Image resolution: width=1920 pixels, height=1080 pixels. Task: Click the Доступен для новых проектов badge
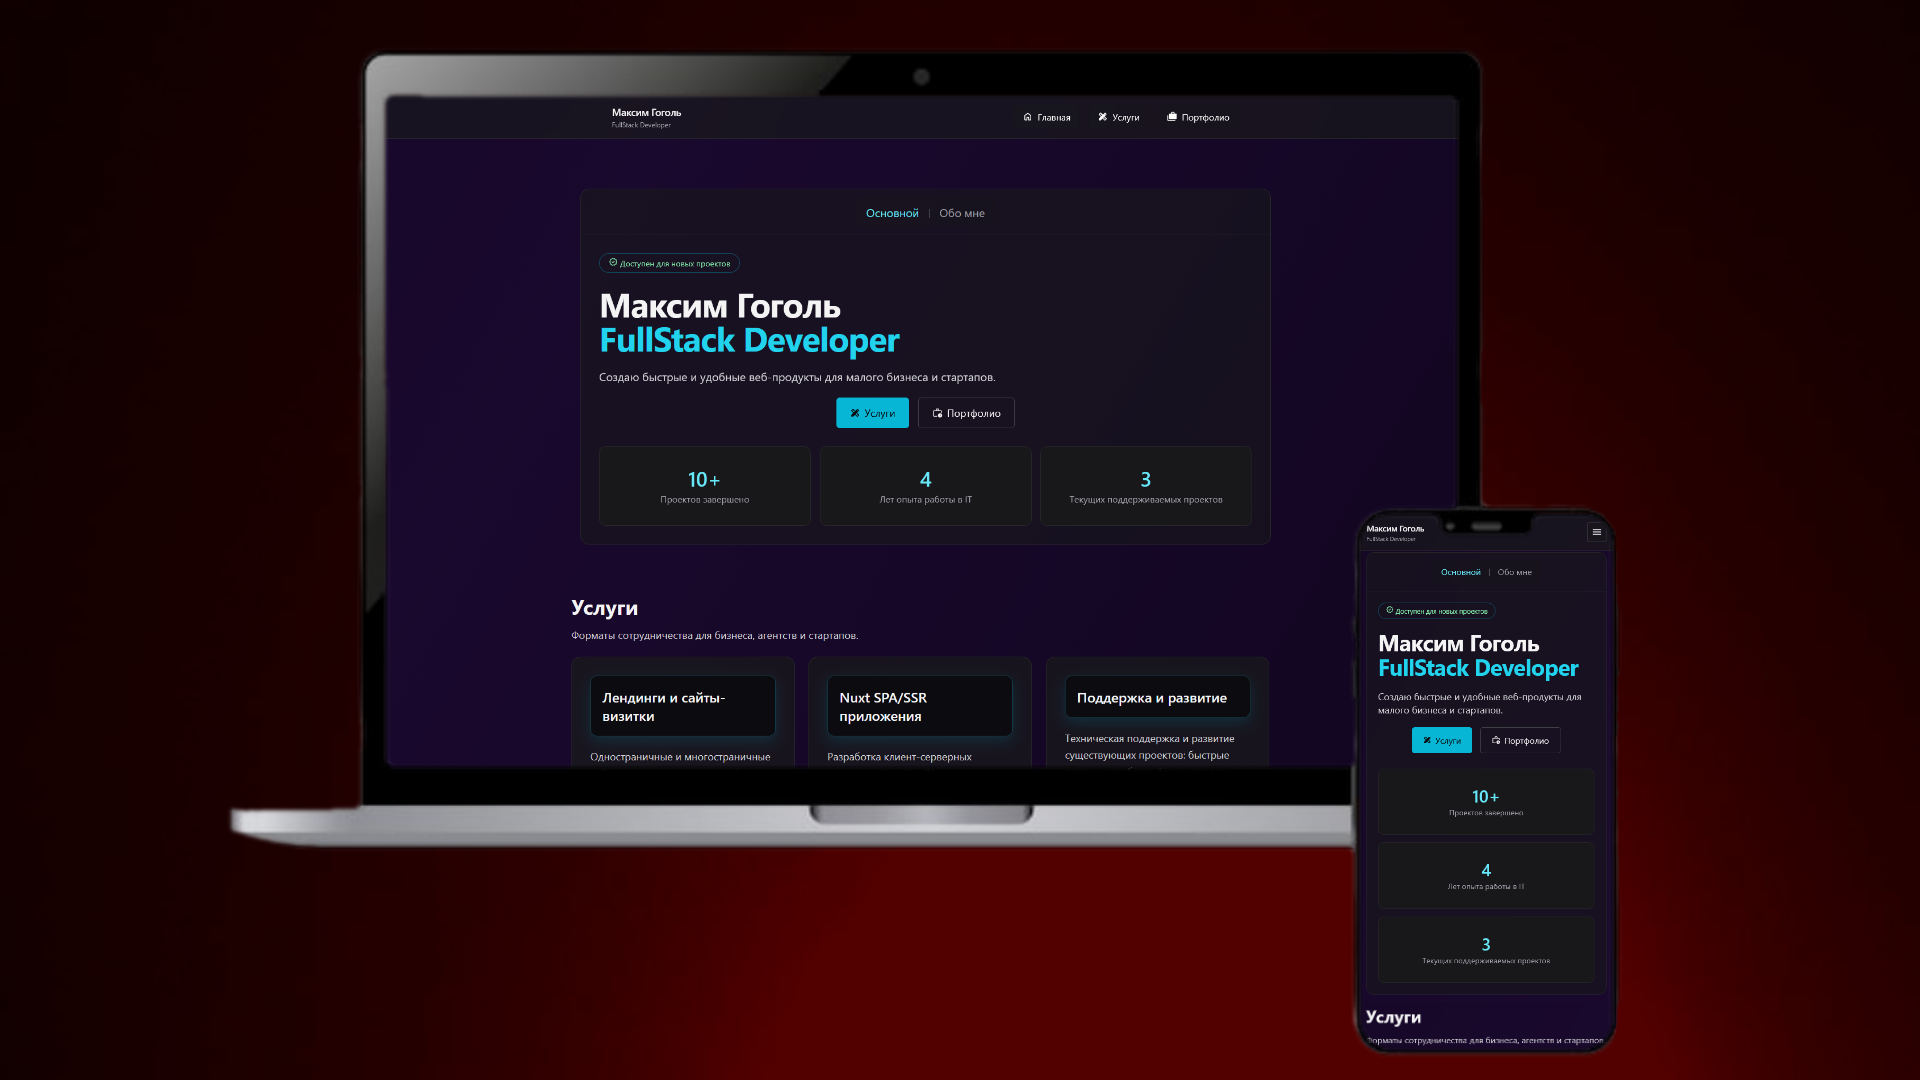[x=669, y=263]
